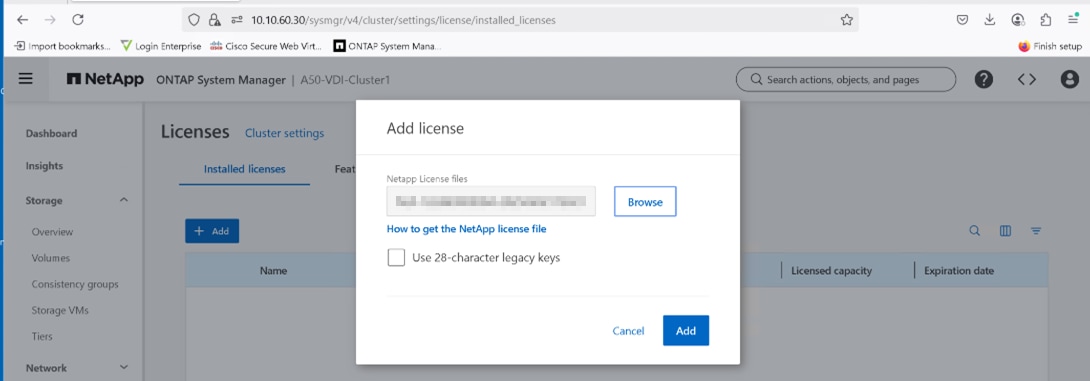Open the help question mark icon
Viewport: 1090px width, 381px height.
point(984,79)
